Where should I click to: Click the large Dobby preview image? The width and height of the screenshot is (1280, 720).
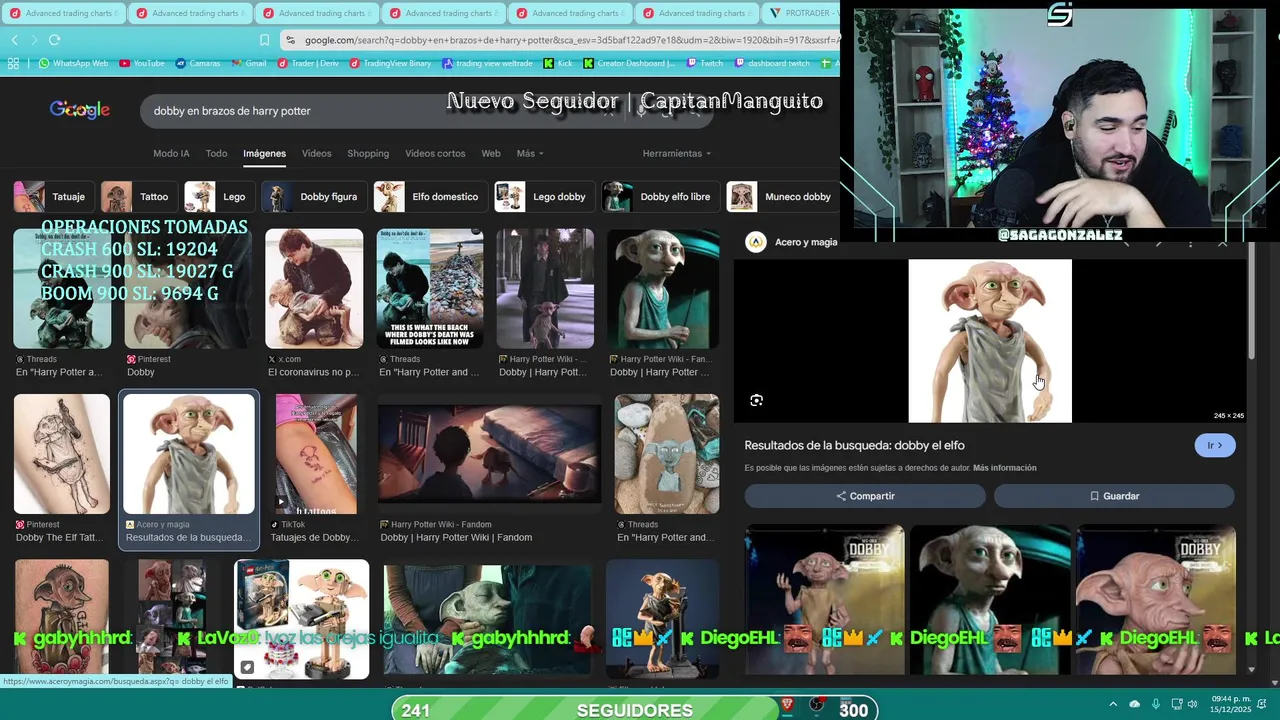990,341
